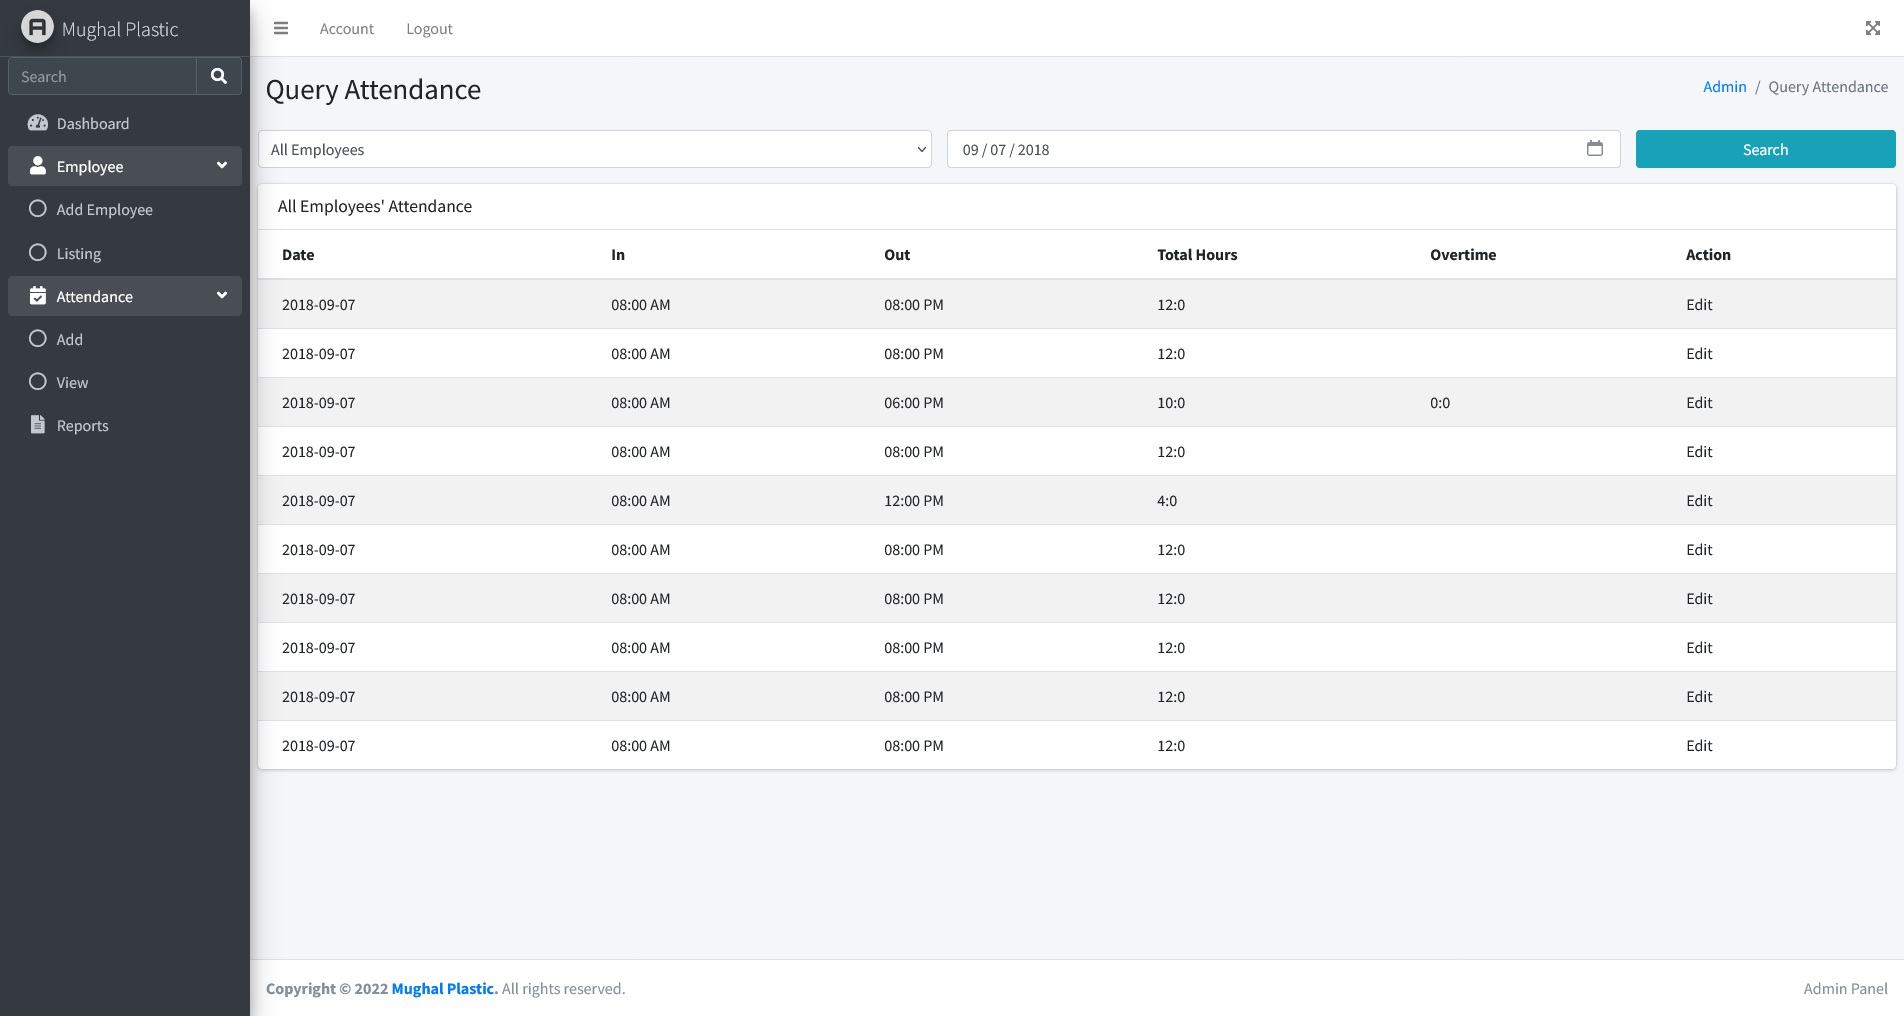1904x1016 pixels.
Task: Open the attendance View page
Action: point(72,383)
